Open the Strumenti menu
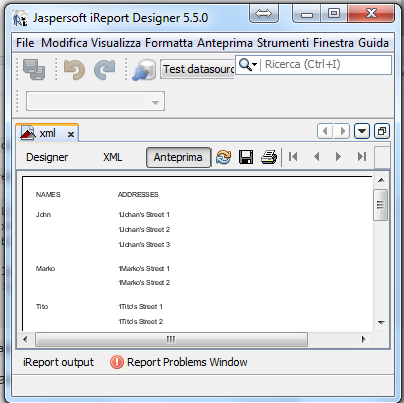404x403 pixels. point(283,43)
